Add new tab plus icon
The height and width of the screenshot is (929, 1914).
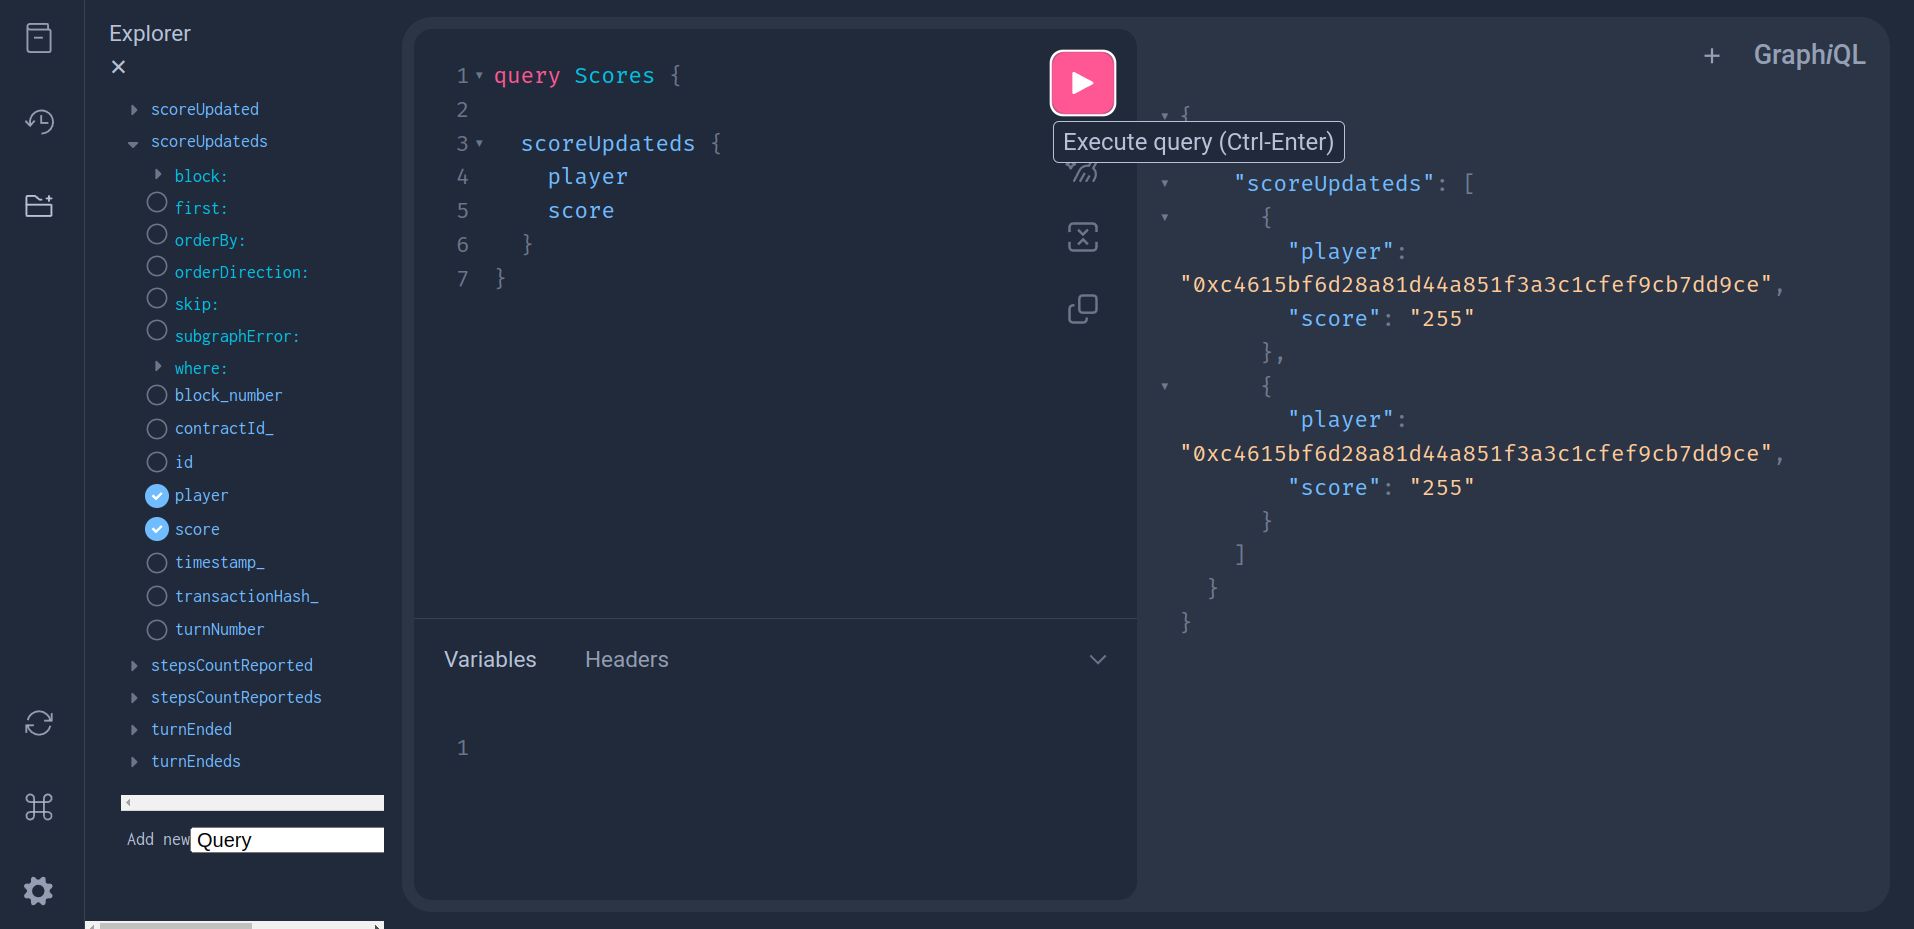click(x=1712, y=56)
